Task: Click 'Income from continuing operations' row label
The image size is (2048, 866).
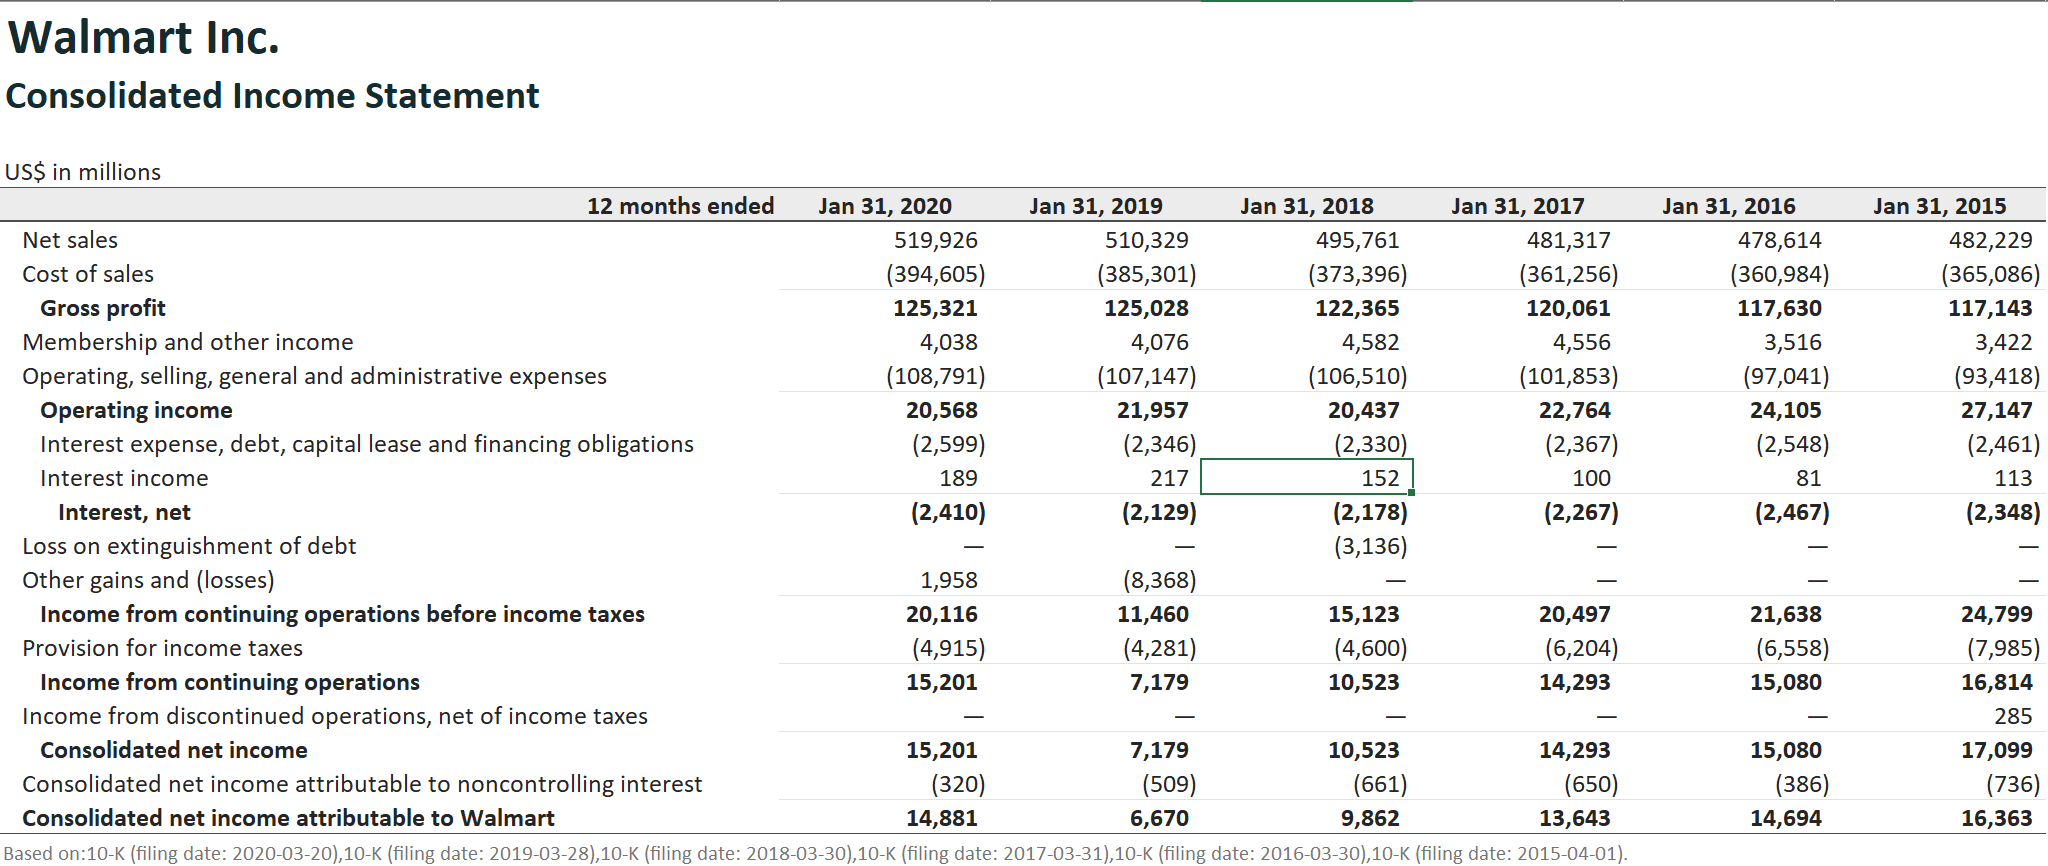Action: click(x=230, y=682)
